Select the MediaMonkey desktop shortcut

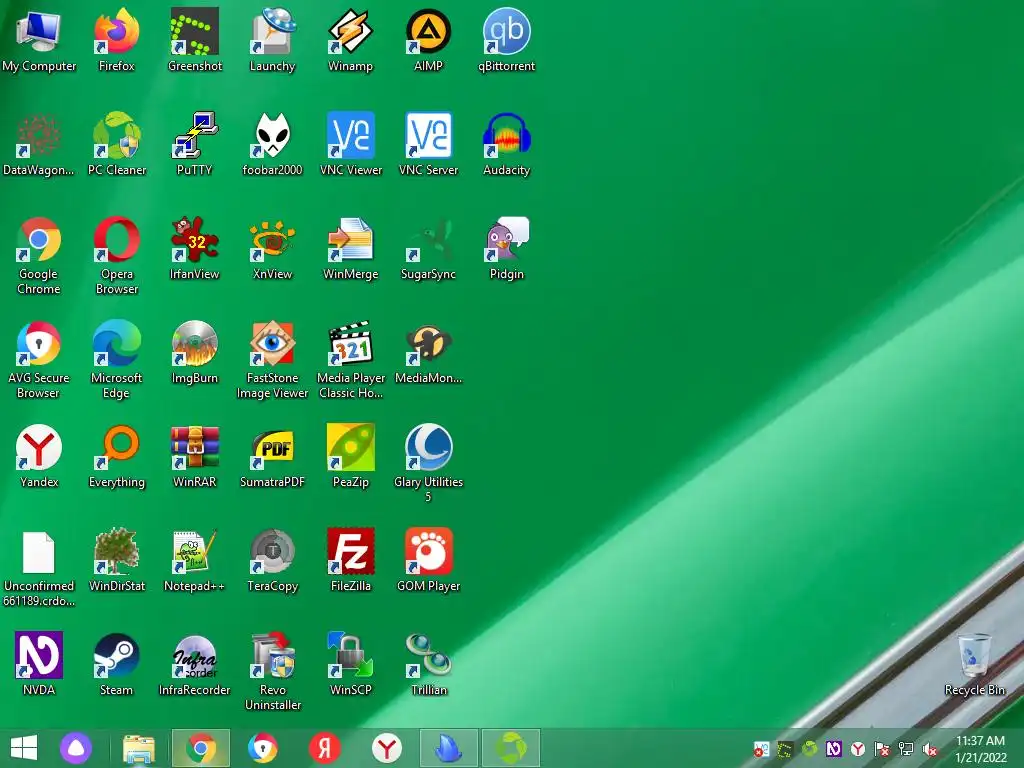tap(428, 352)
